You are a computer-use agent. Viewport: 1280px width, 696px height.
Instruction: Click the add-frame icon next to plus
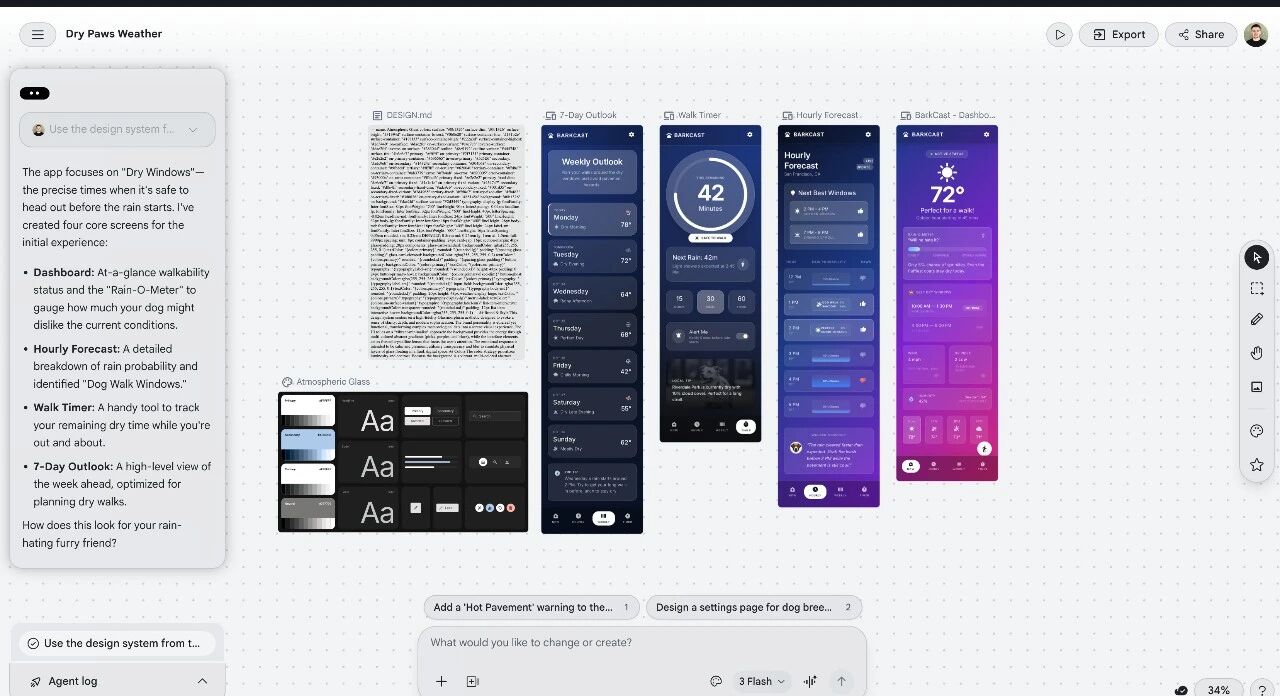pos(473,681)
